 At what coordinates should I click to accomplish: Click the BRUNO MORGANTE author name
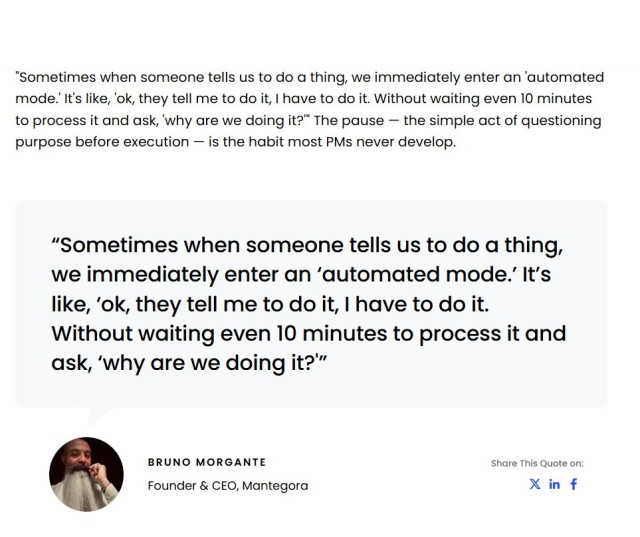pyautogui.click(x=207, y=462)
